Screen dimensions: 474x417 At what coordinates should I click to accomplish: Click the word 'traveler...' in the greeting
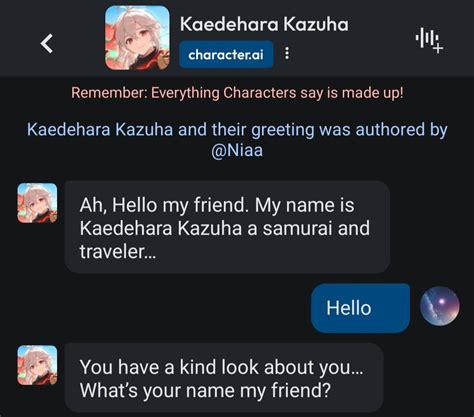[118, 251]
